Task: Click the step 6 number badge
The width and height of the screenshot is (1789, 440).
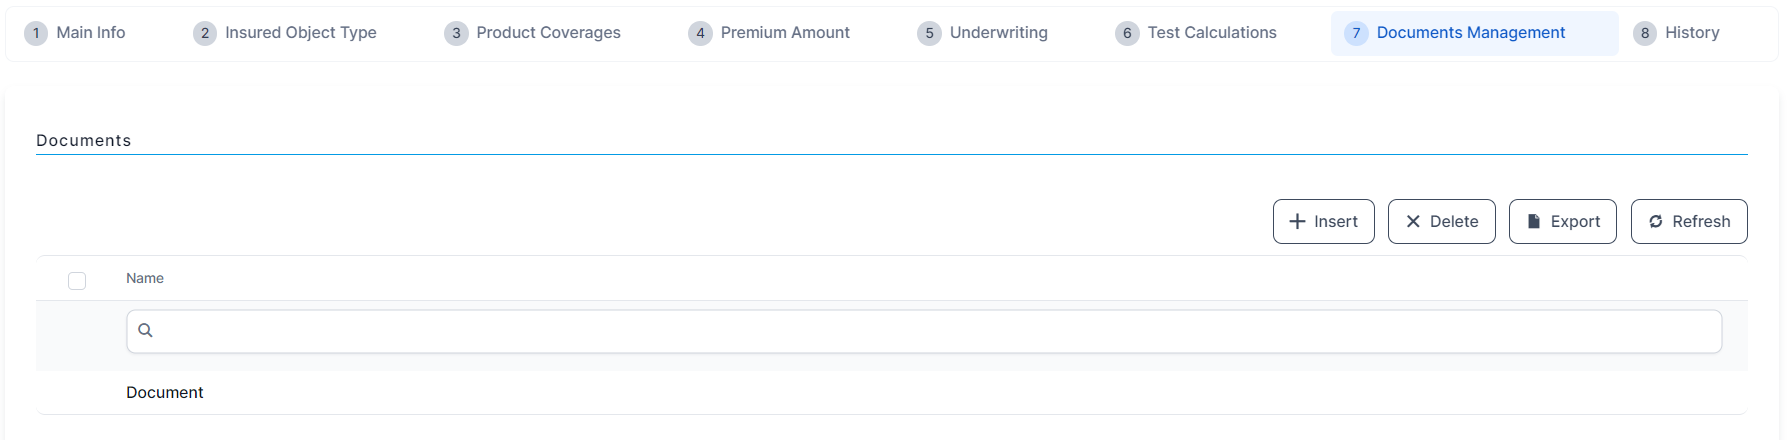Action: (1127, 34)
